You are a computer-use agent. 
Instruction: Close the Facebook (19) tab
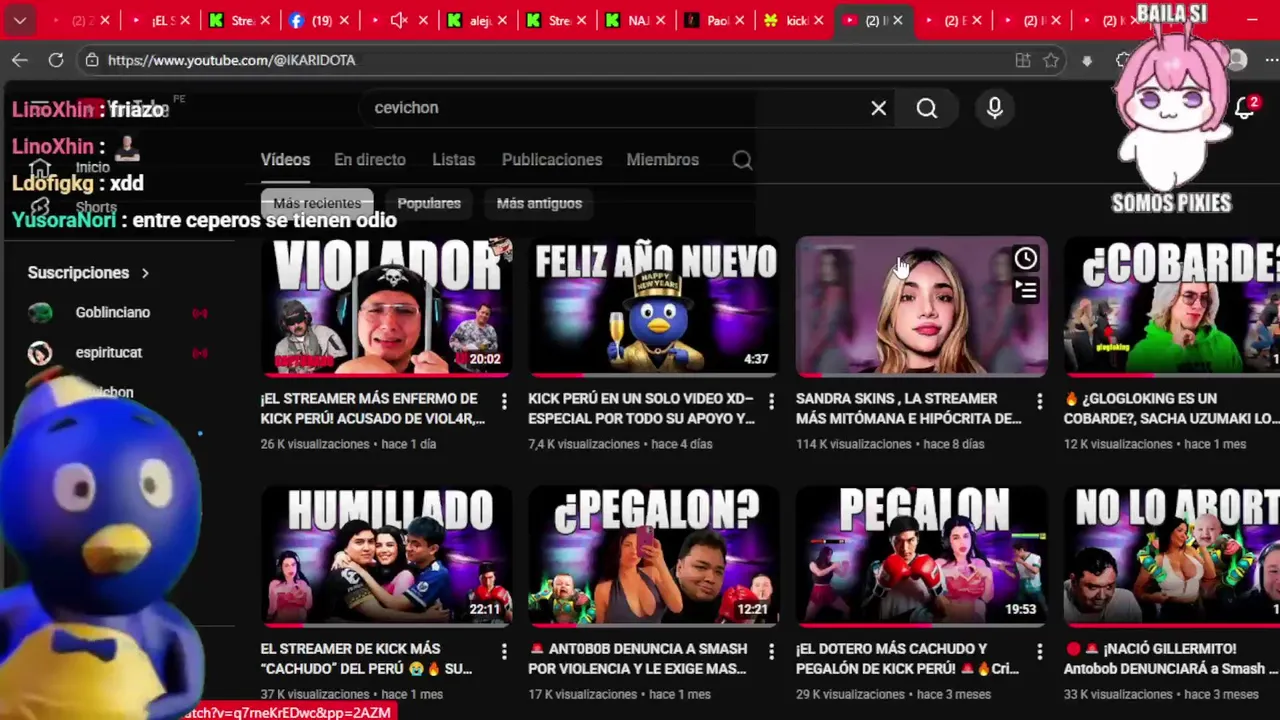click(x=344, y=20)
